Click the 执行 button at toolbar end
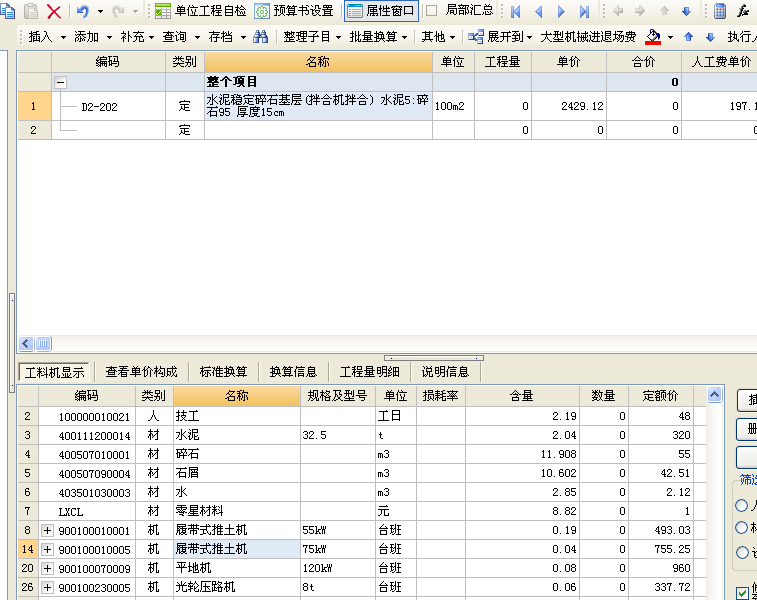This screenshot has height=600, width=757. pyautogui.click(x=741, y=37)
